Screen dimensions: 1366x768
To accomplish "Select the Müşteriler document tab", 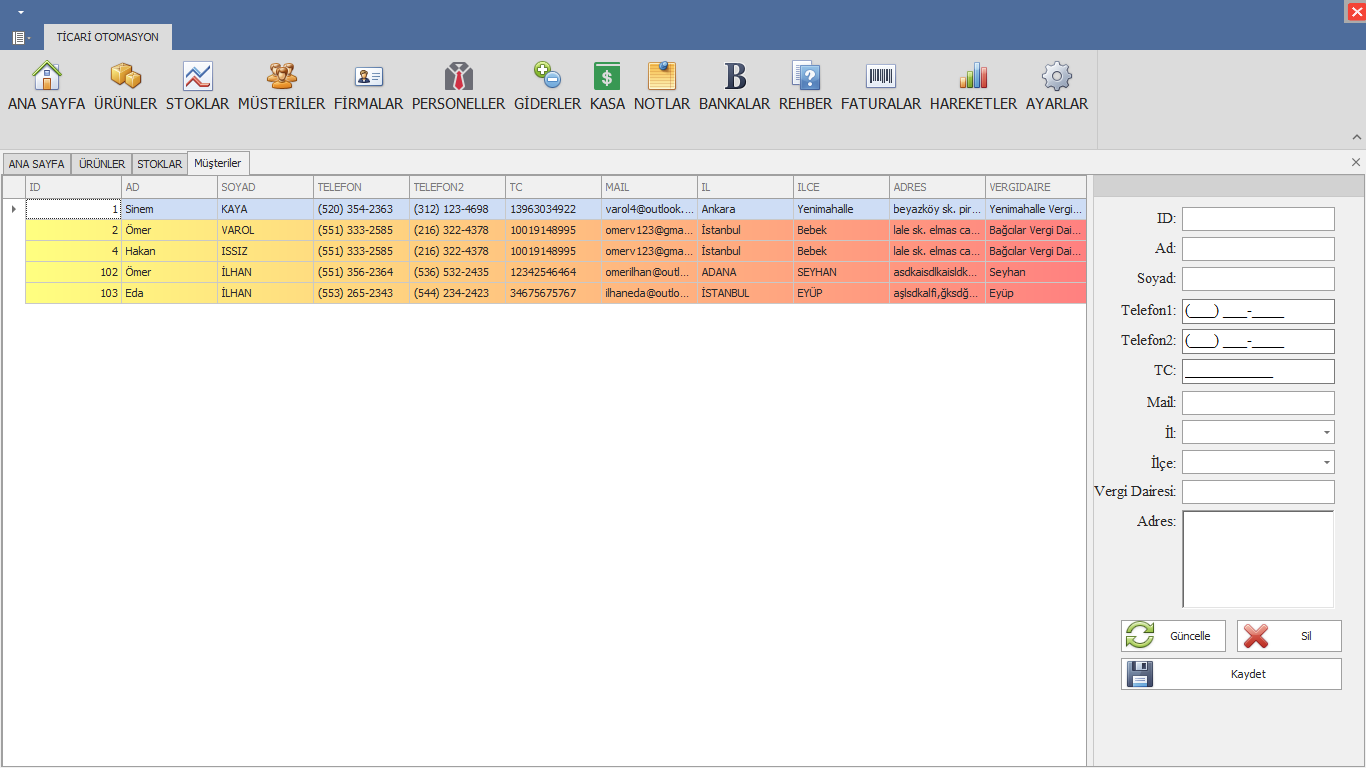I will 218,163.
